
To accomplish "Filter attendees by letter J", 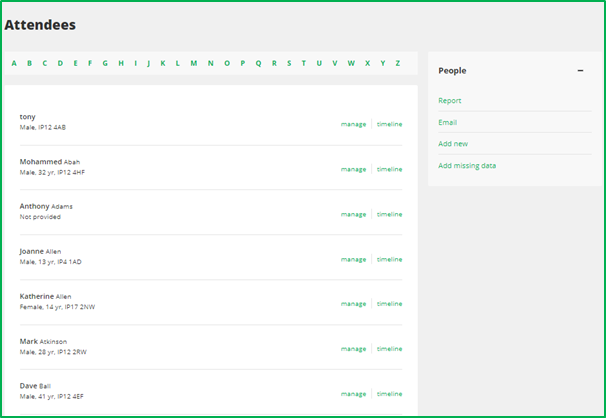I will (148, 63).
